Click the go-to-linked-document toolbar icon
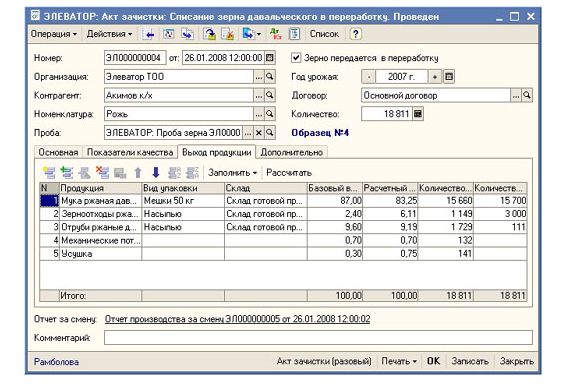570x389 pixels. pyautogui.click(x=188, y=34)
